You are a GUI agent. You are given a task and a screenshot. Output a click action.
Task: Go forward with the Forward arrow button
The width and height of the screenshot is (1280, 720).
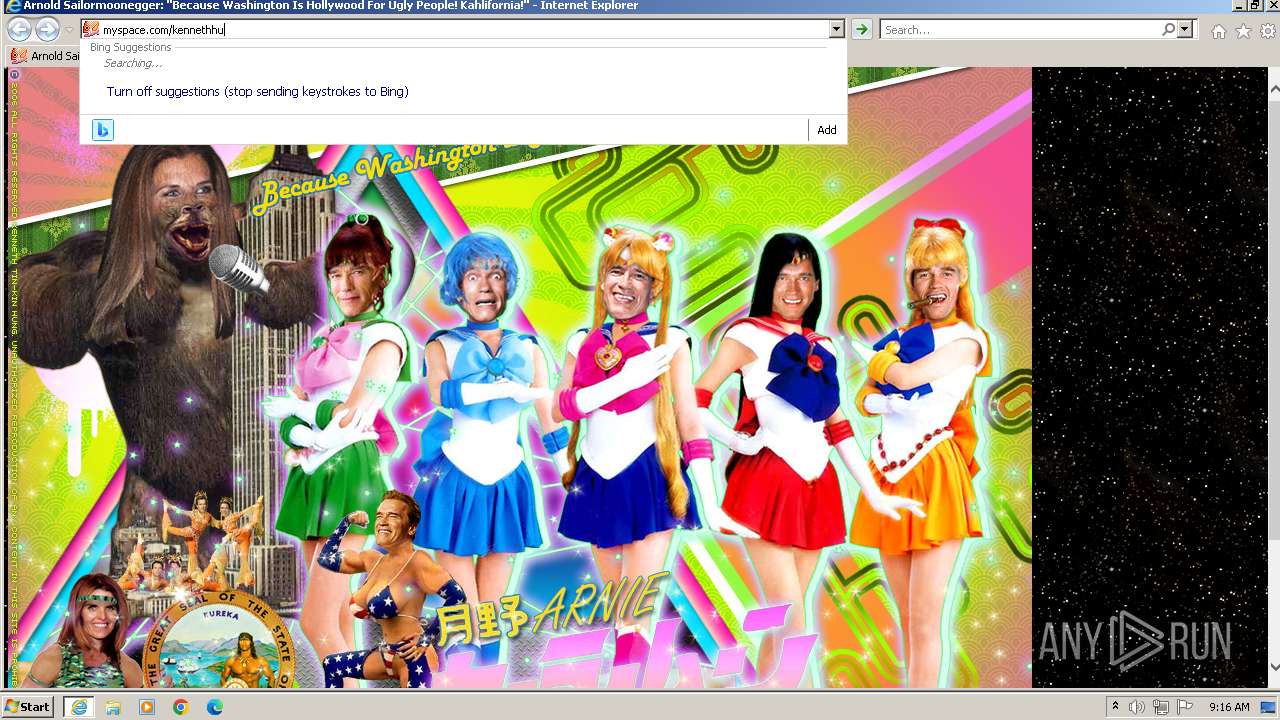(x=47, y=30)
